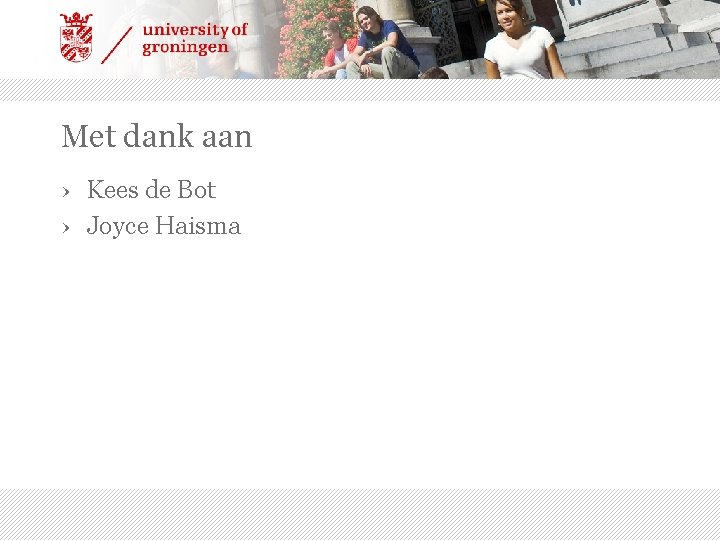The height and width of the screenshot is (540, 720).
Task: Select the 'Joyce Haisma' bullet text
Action: click(x=163, y=226)
